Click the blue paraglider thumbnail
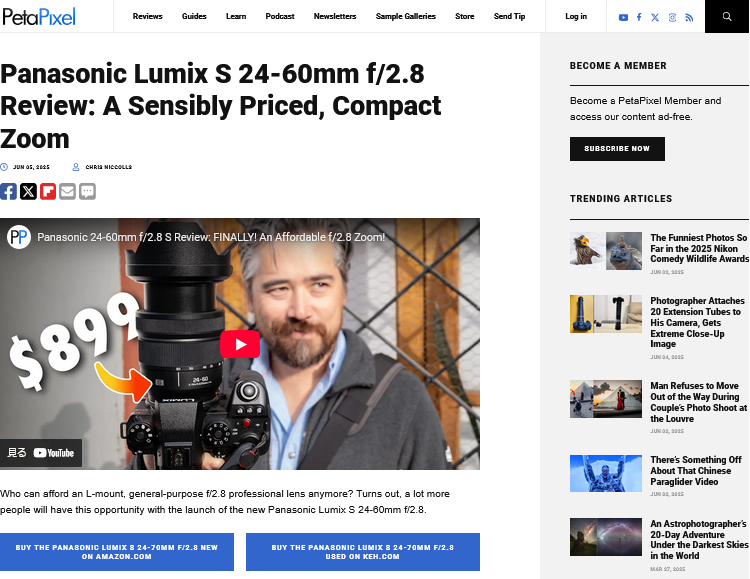Screen dimensions: 750x579 606,473
